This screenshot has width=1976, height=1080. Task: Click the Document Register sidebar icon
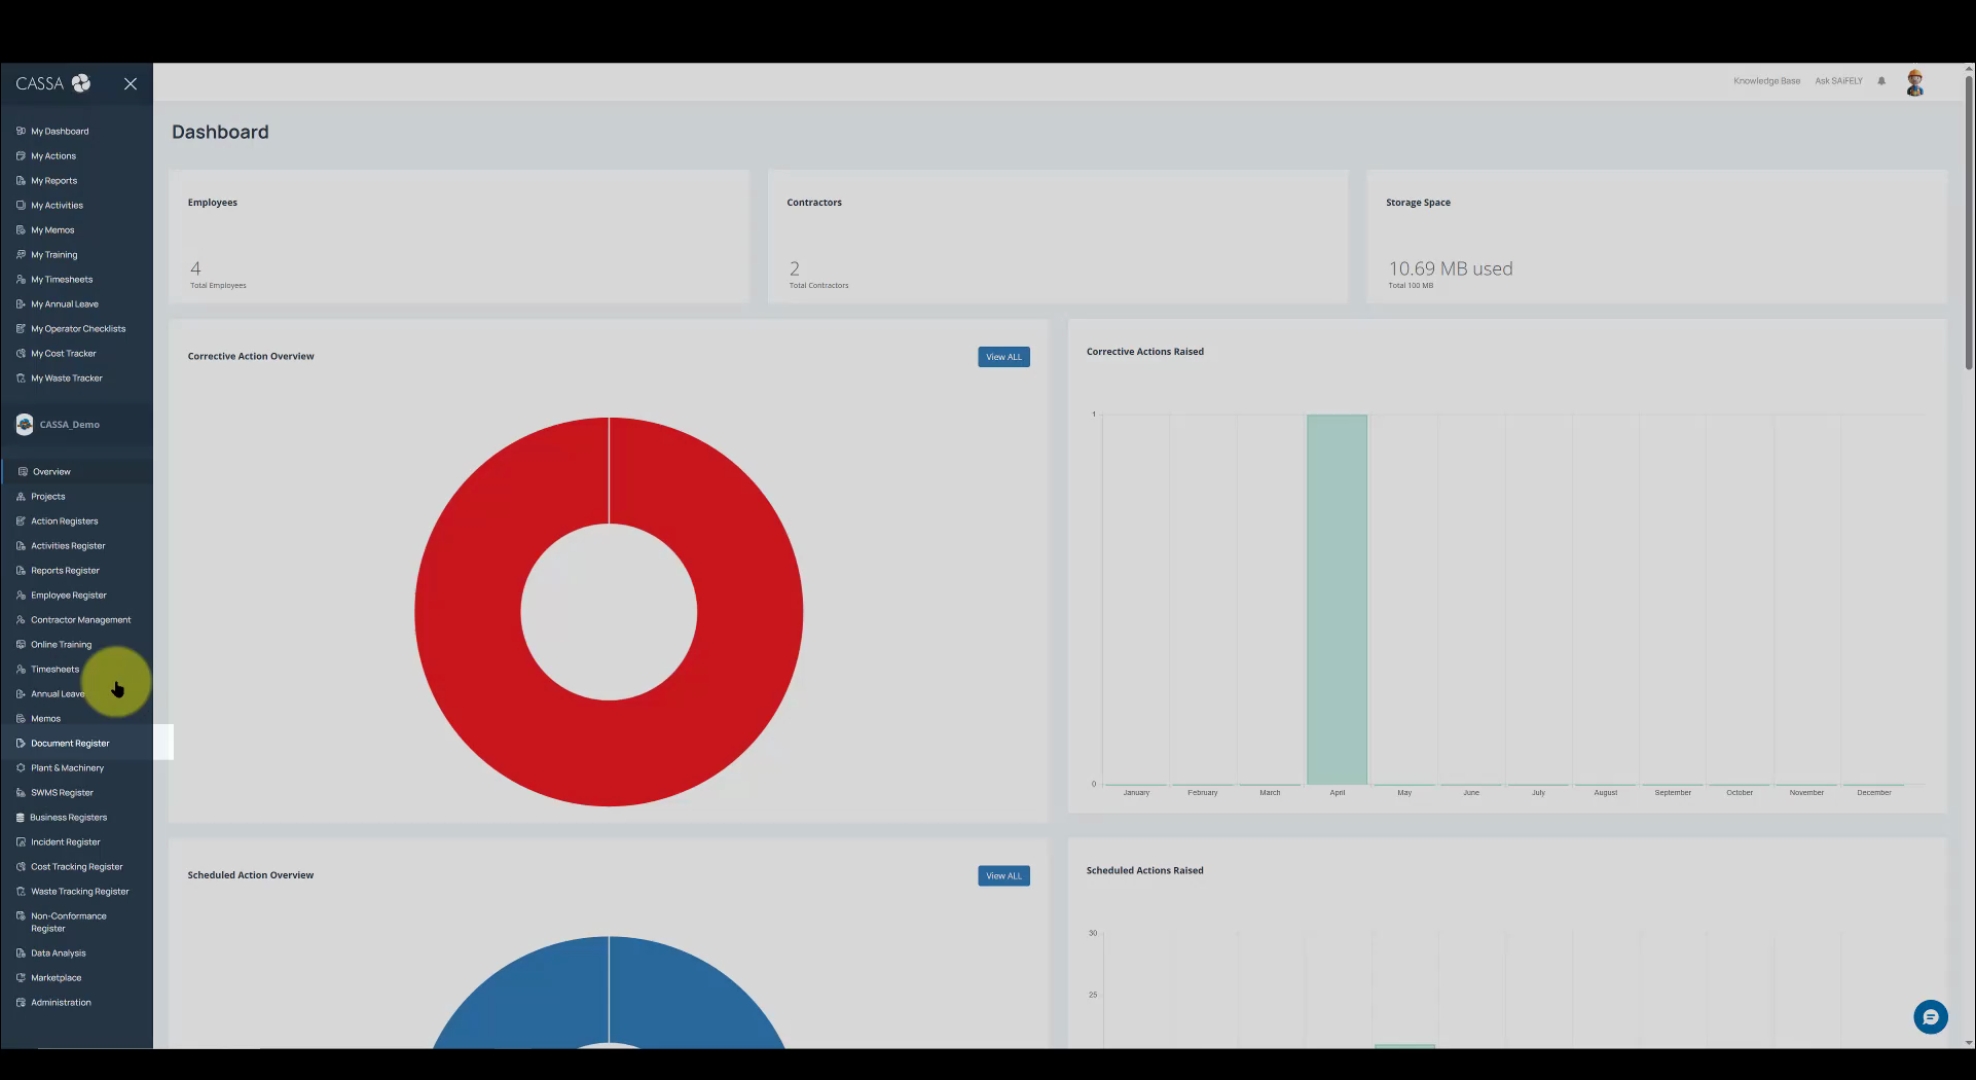[x=20, y=743]
